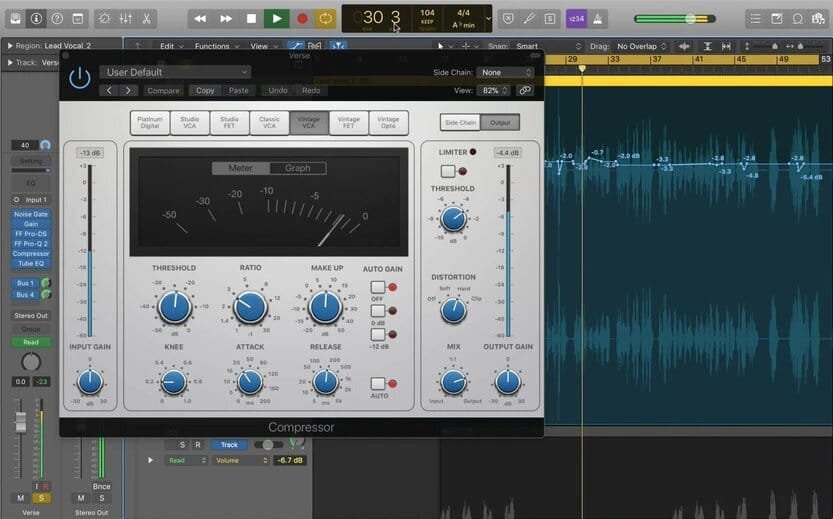Select the Vintage Opto compressor model
Screen dimensions: 833x519
[388, 123]
